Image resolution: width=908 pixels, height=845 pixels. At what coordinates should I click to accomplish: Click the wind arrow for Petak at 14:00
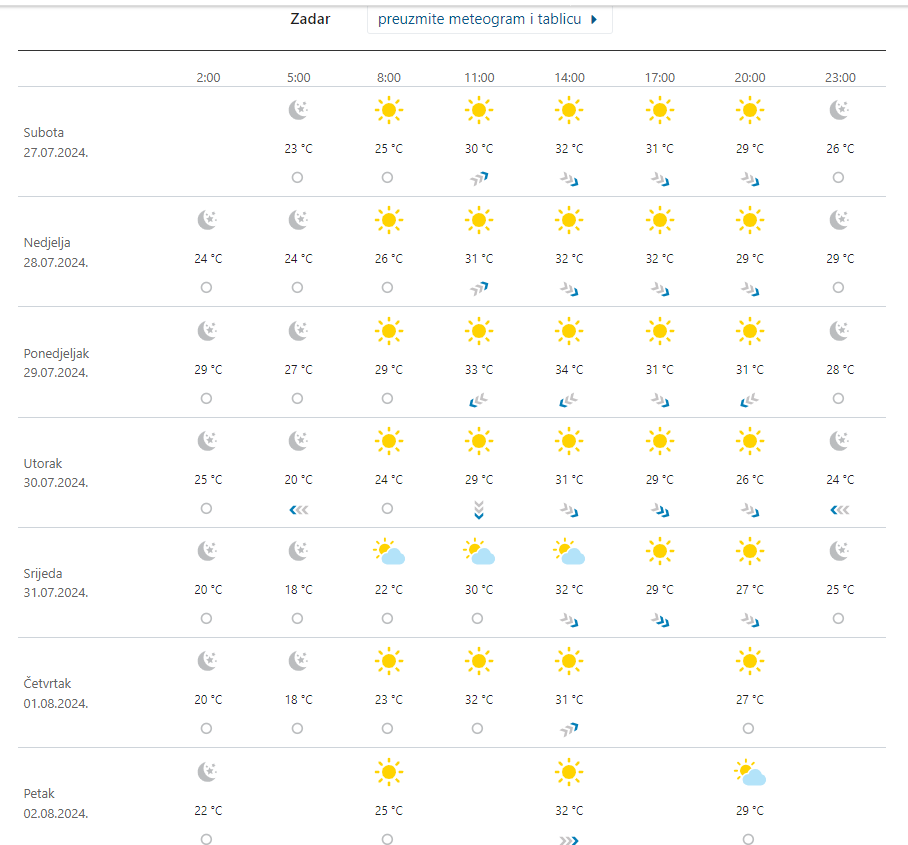[x=569, y=840]
